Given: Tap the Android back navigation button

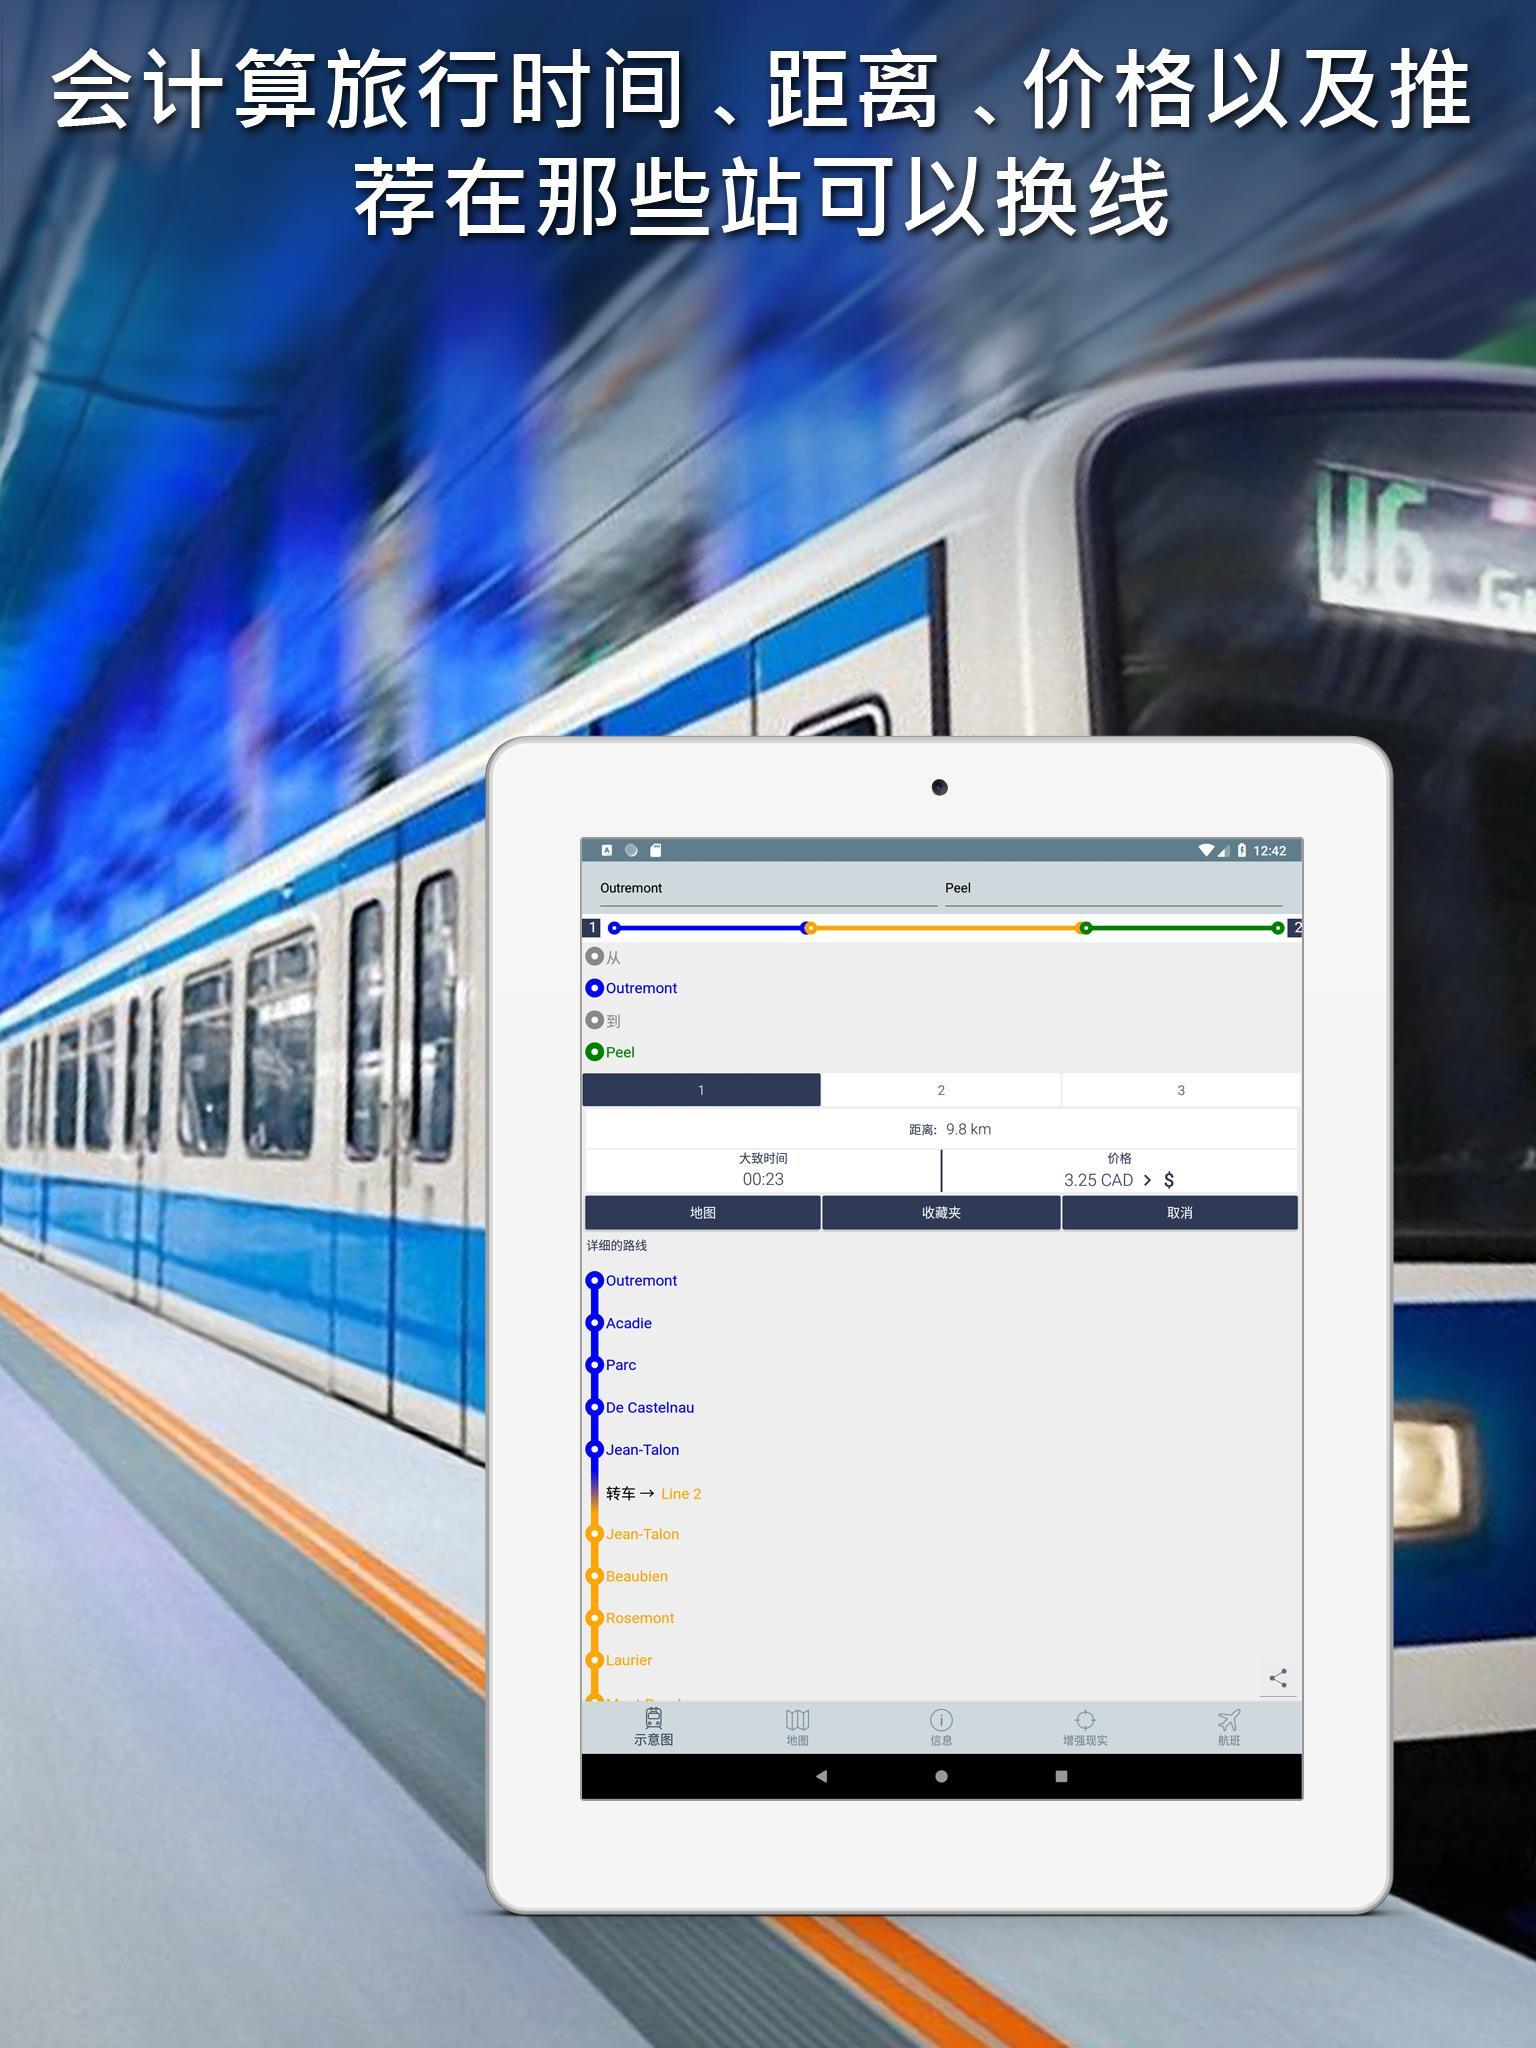Looking at the screenshot, I should pyautogui.click(x=821, y=1776).
